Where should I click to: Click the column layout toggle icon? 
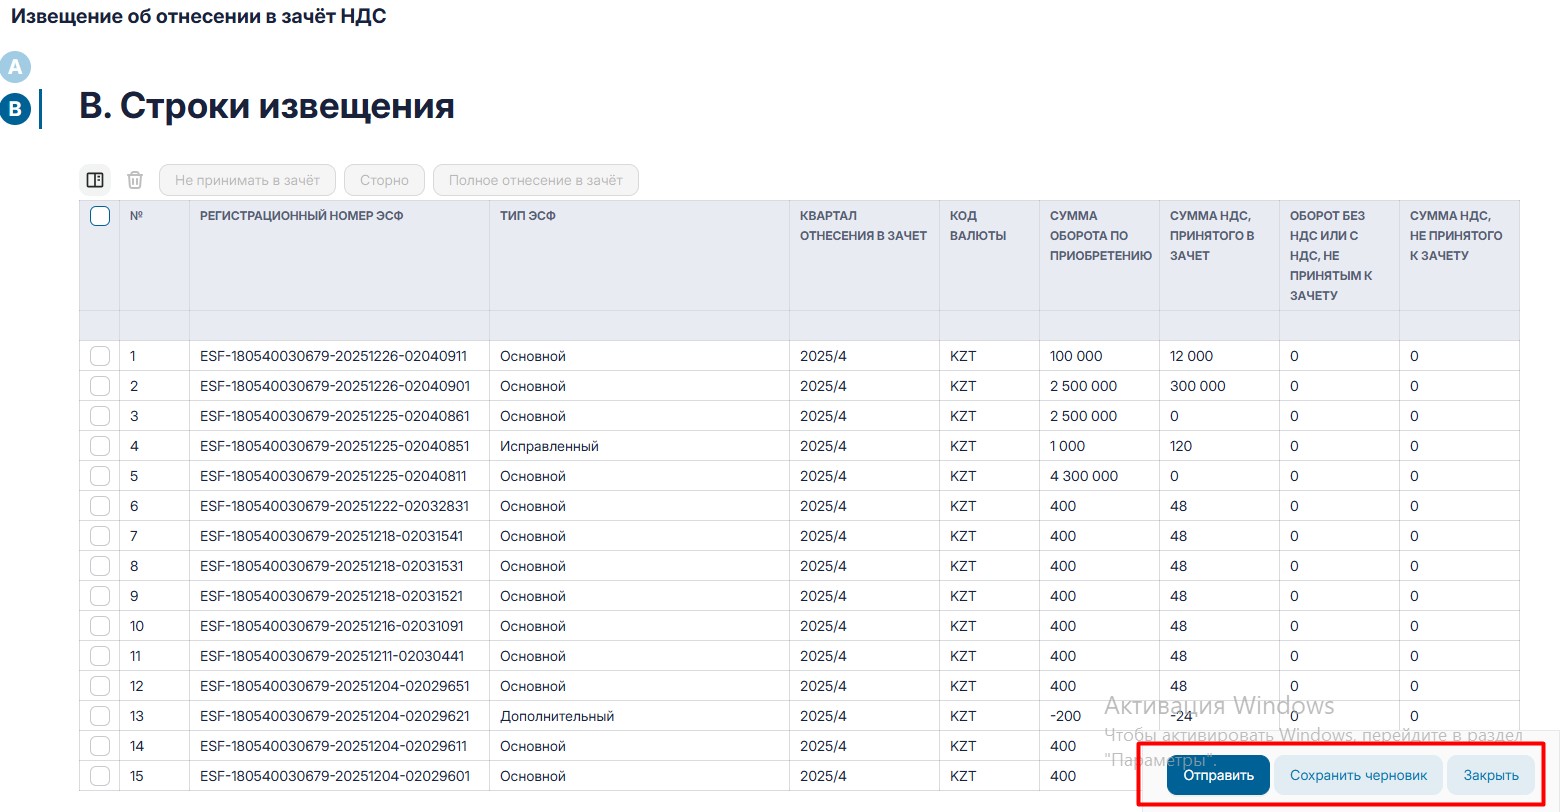point(95,180)
